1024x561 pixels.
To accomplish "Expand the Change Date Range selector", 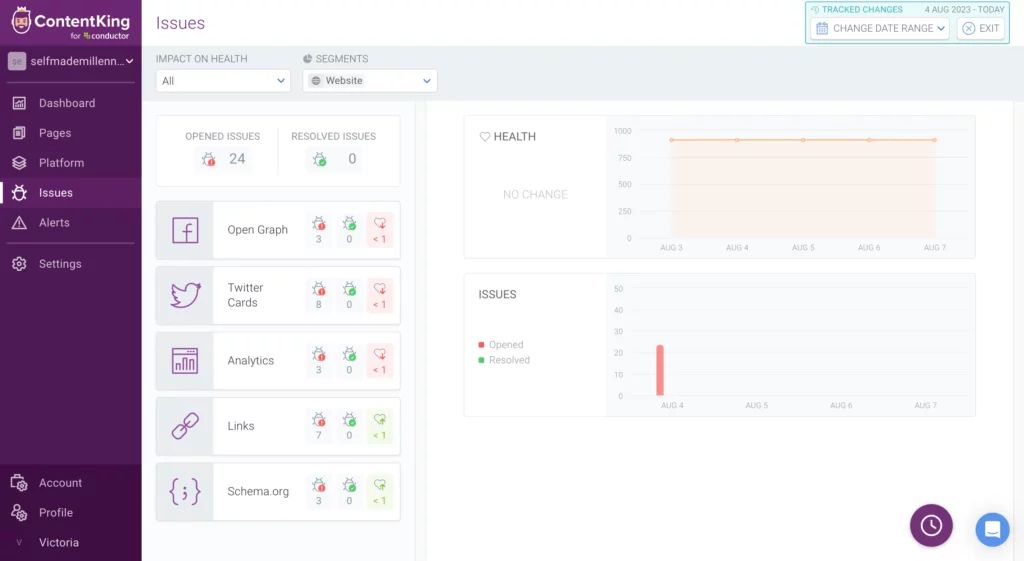I will pos(880,28).
